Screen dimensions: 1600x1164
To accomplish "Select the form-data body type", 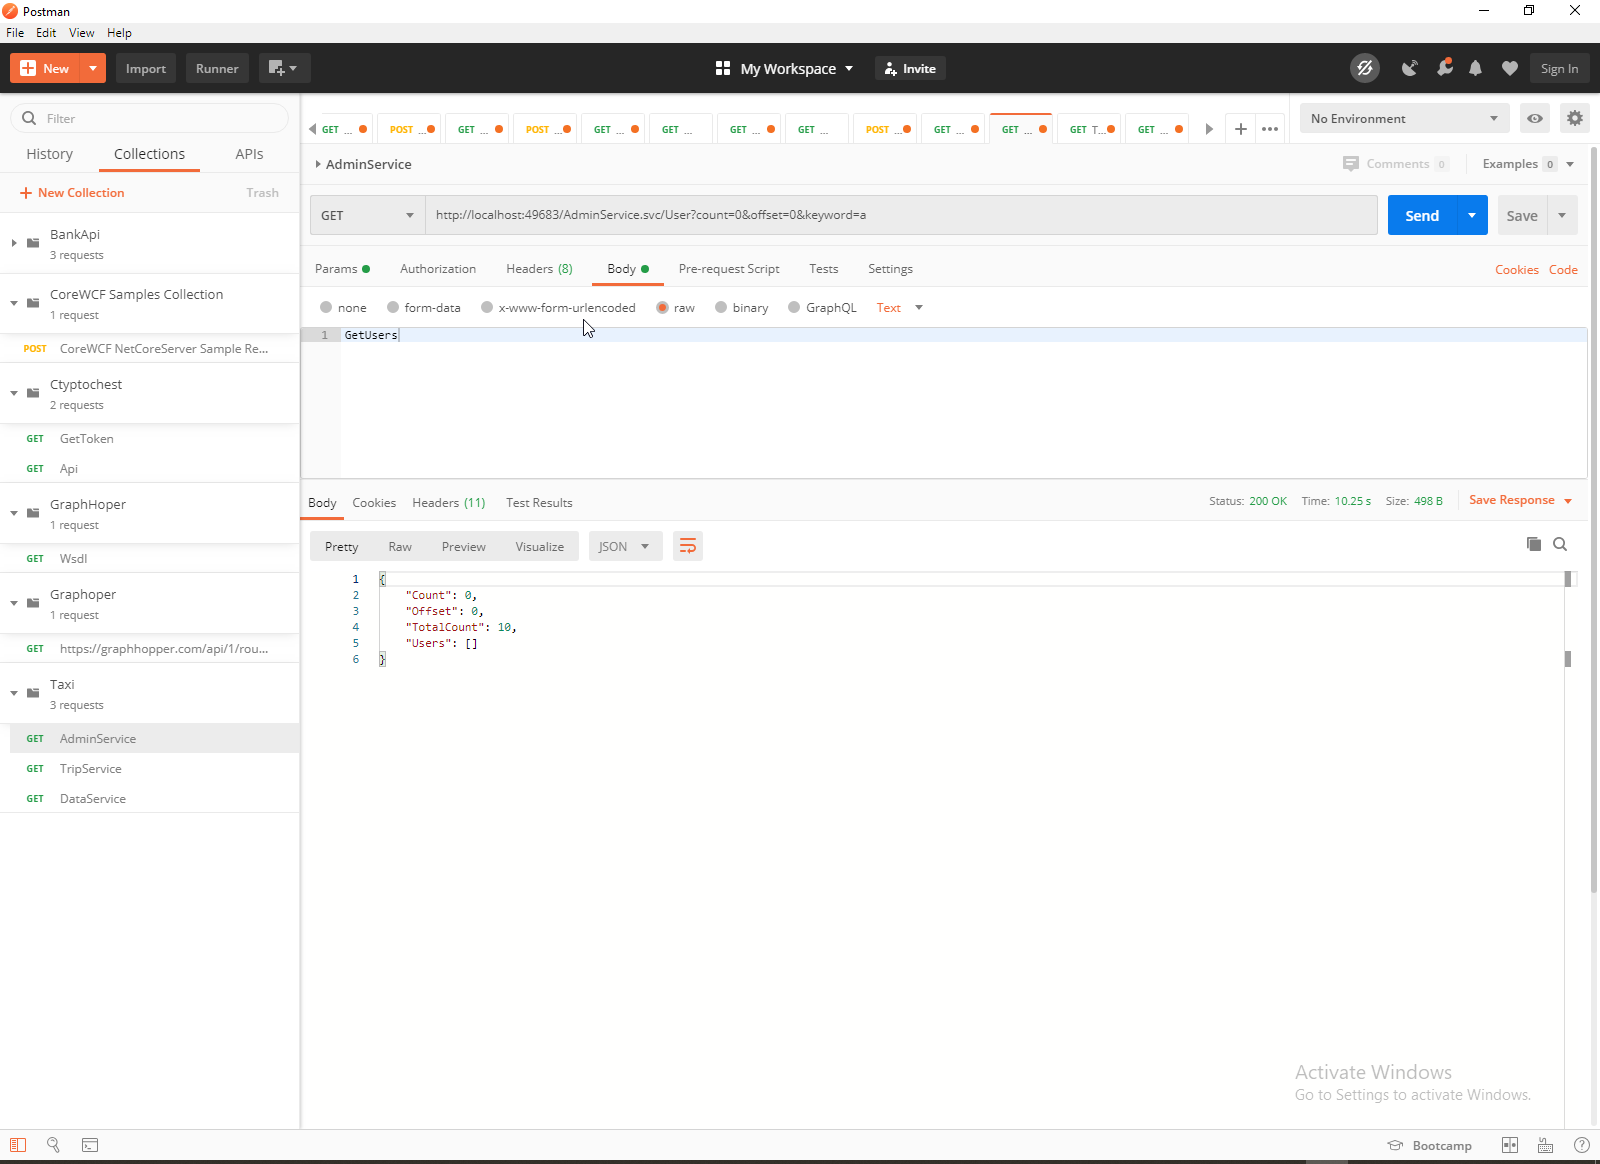I will click(393, 307).
